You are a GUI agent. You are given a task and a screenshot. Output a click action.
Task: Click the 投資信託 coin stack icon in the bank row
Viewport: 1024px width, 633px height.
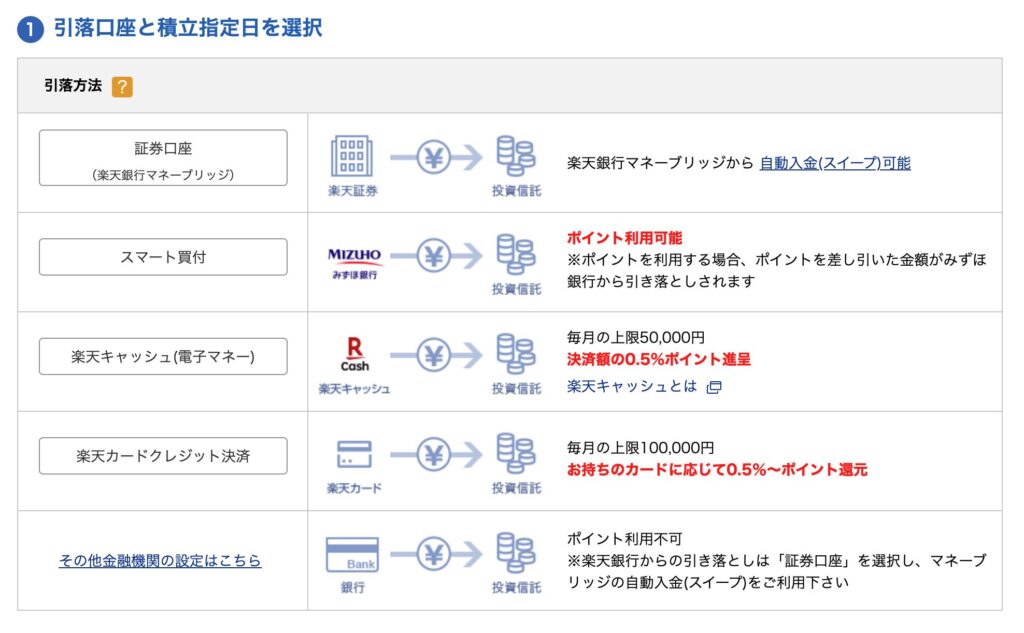pos(516,553)
